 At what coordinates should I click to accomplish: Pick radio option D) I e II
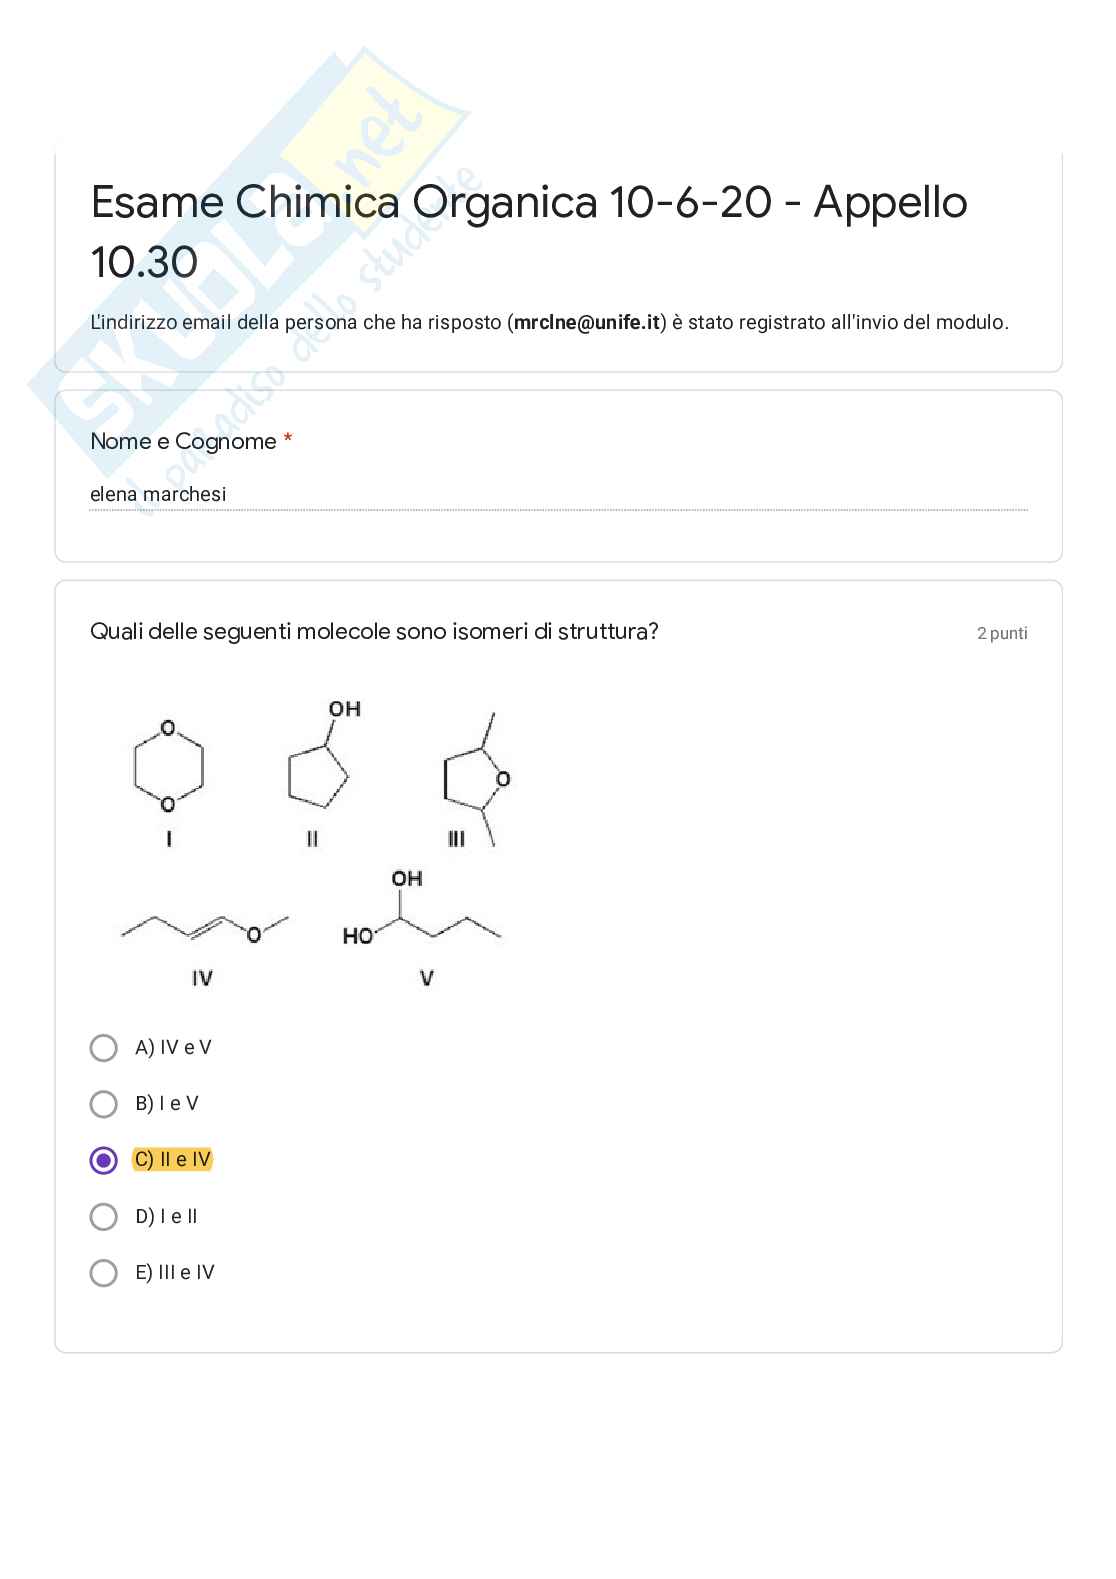104,1217
